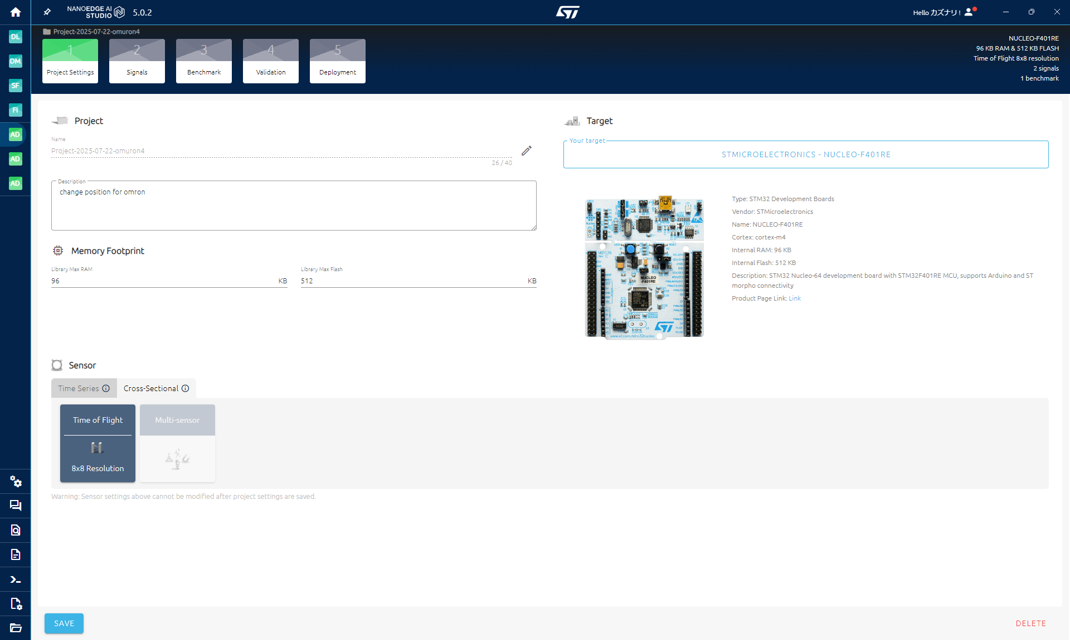Click the Library Max RAM field
The width and height of the screenshot is (1070, 640).
click(163, 281)
